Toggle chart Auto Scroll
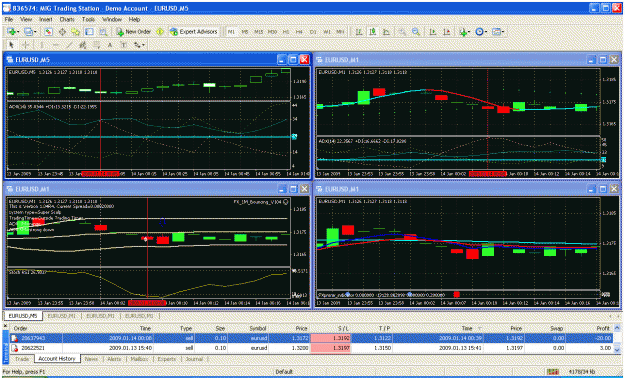Screen dimensions: 625x378 point(433,32)
